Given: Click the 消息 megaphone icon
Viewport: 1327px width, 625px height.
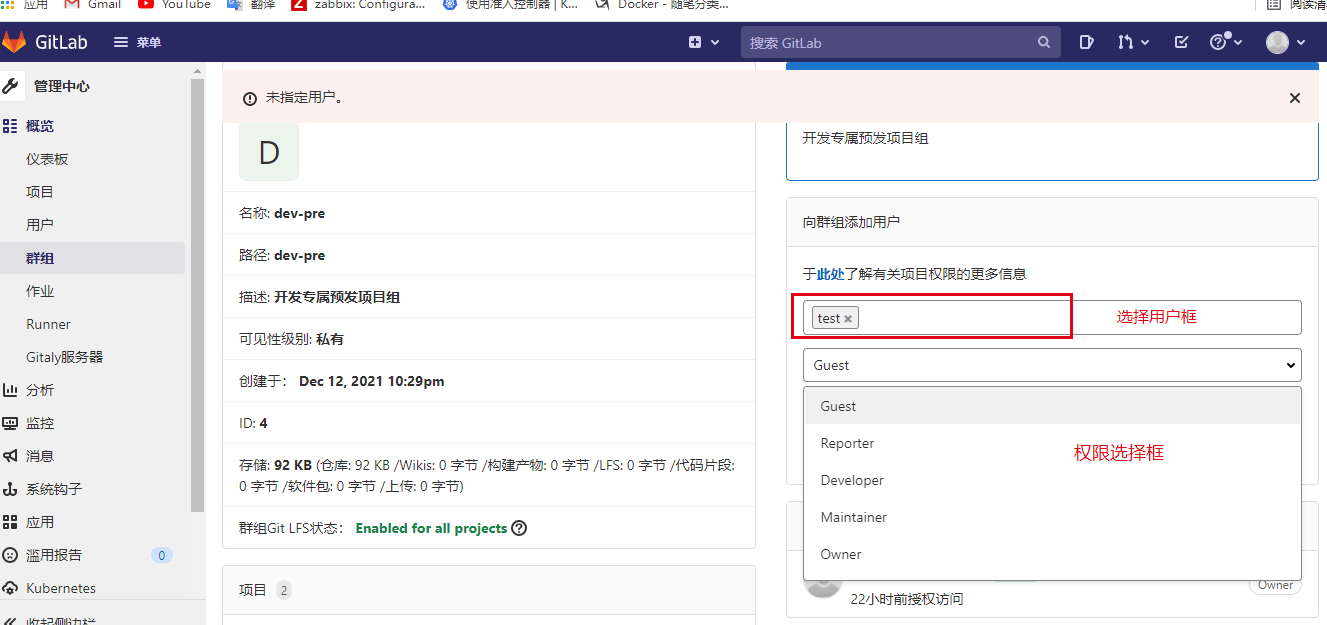Looking at the screenshot, I should [x=10, y=456].
